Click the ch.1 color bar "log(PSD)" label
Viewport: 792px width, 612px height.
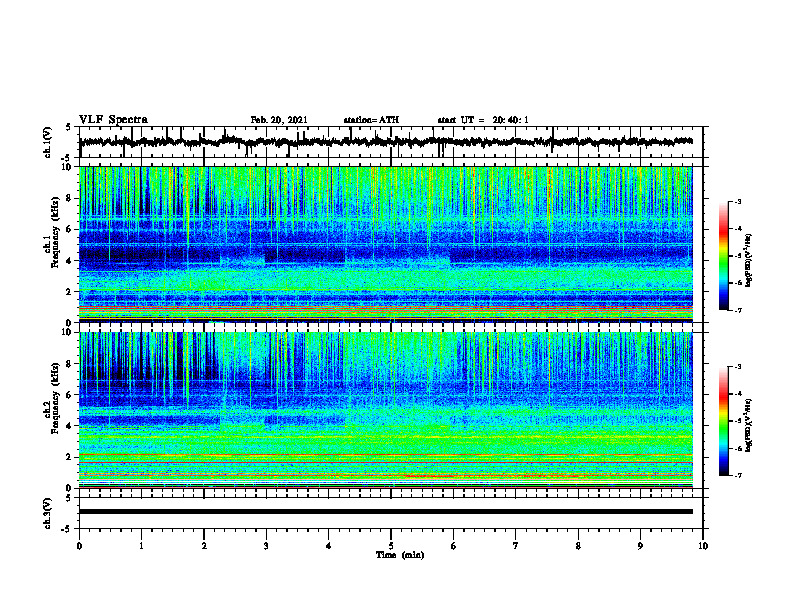[x=748, y=261]
